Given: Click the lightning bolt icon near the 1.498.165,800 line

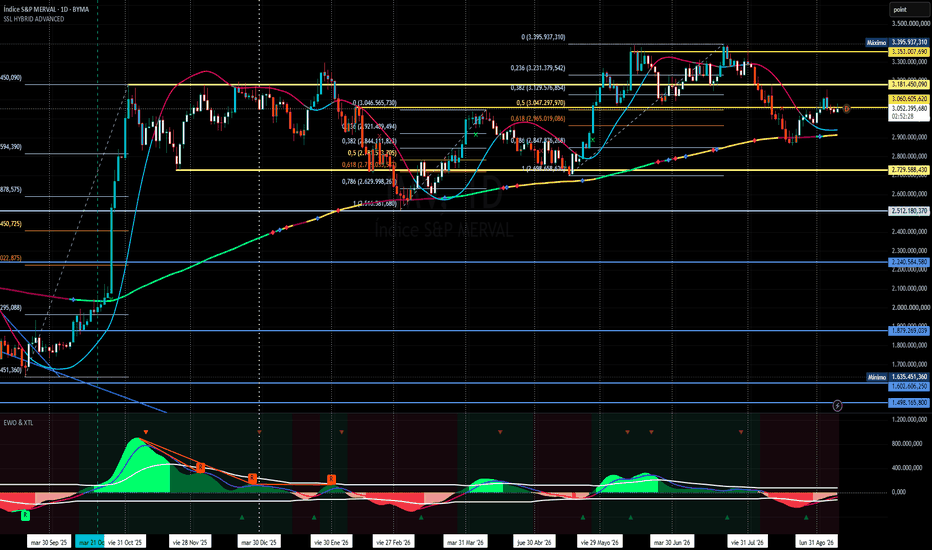Looking at the screenshot, I should 837,406.
